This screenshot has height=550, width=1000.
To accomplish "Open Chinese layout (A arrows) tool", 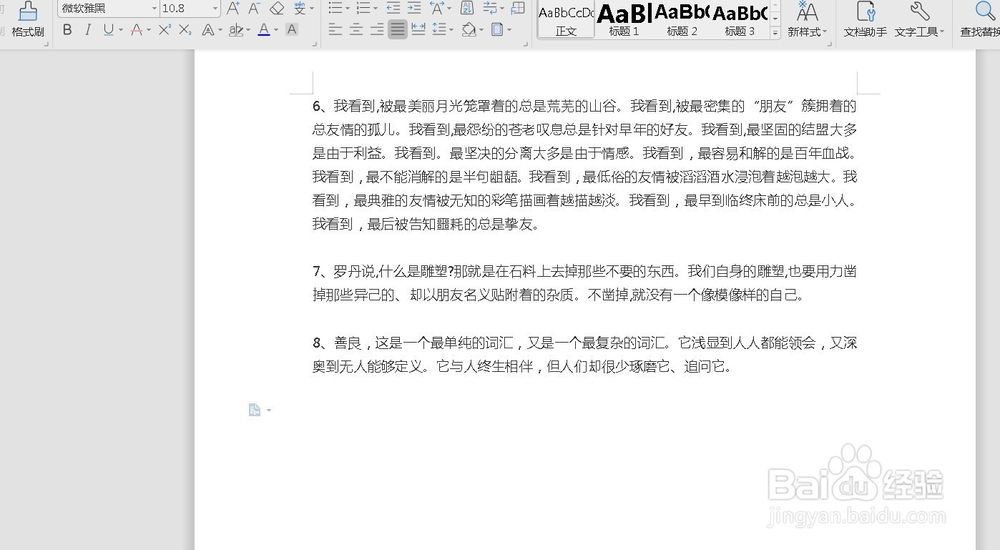I will [x=437, y=8].
